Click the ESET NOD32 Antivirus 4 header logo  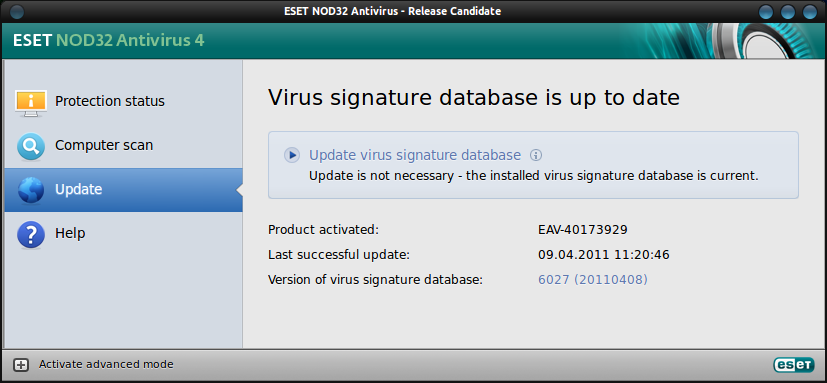point(109,40)
